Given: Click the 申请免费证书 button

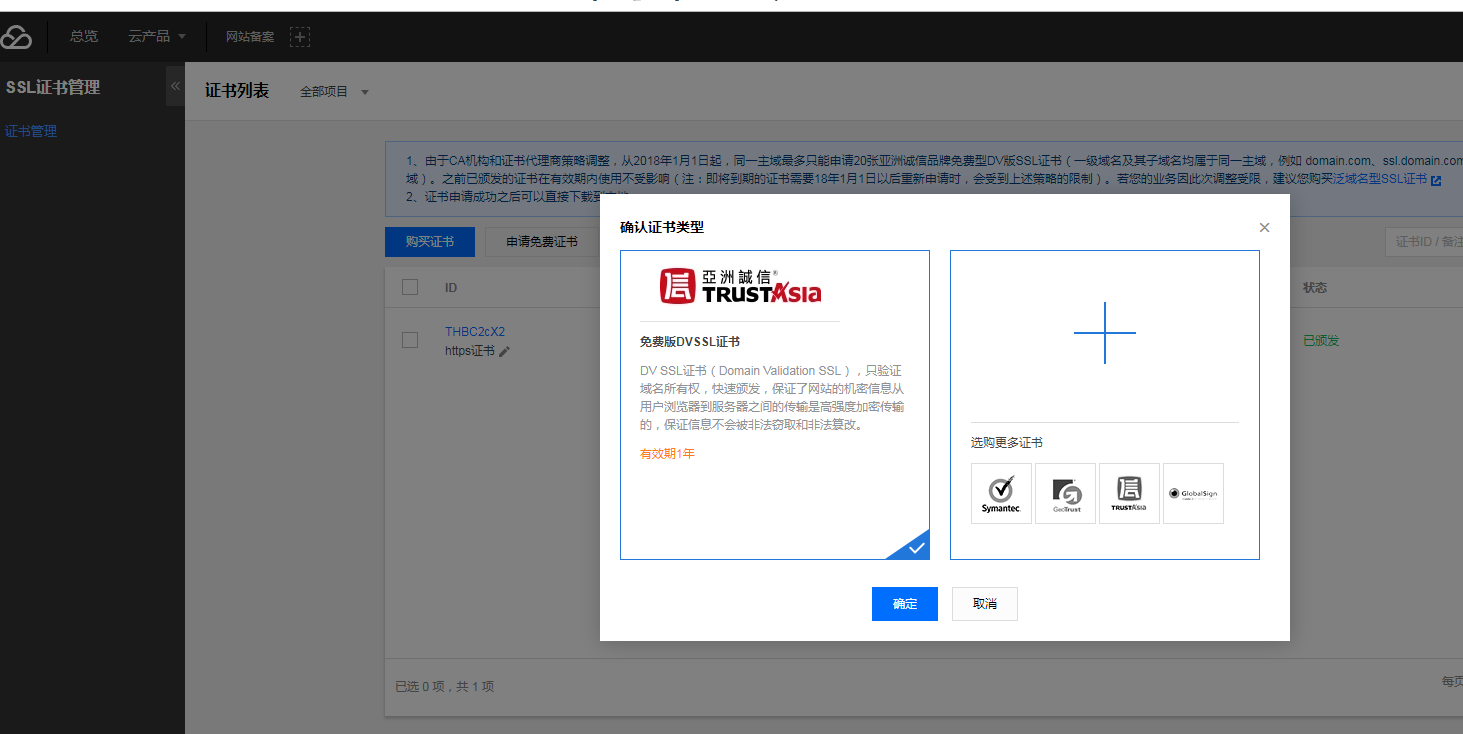Looking at the screenshot, I should pos(542,242).
